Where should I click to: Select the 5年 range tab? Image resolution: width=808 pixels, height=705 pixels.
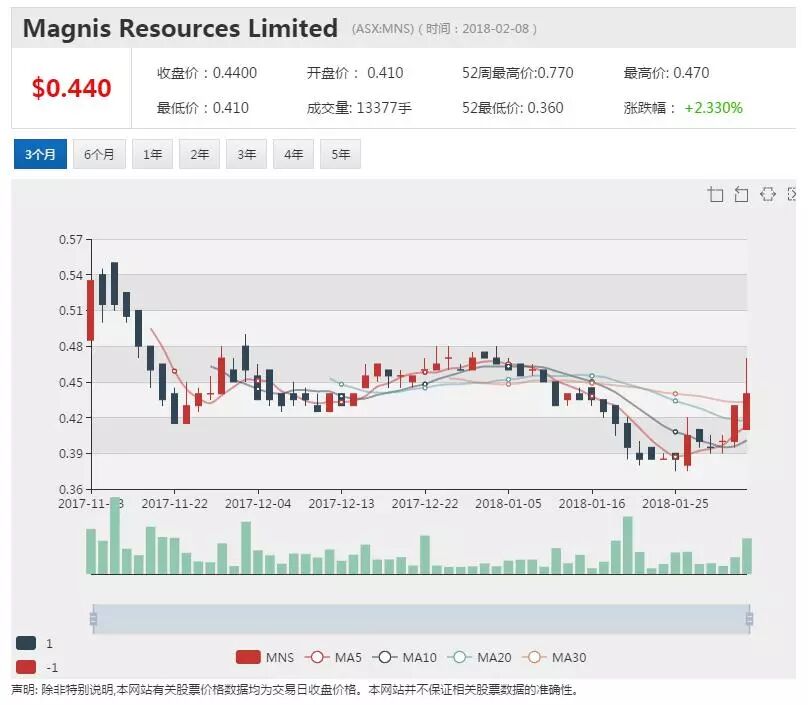[x=340, y=154]
